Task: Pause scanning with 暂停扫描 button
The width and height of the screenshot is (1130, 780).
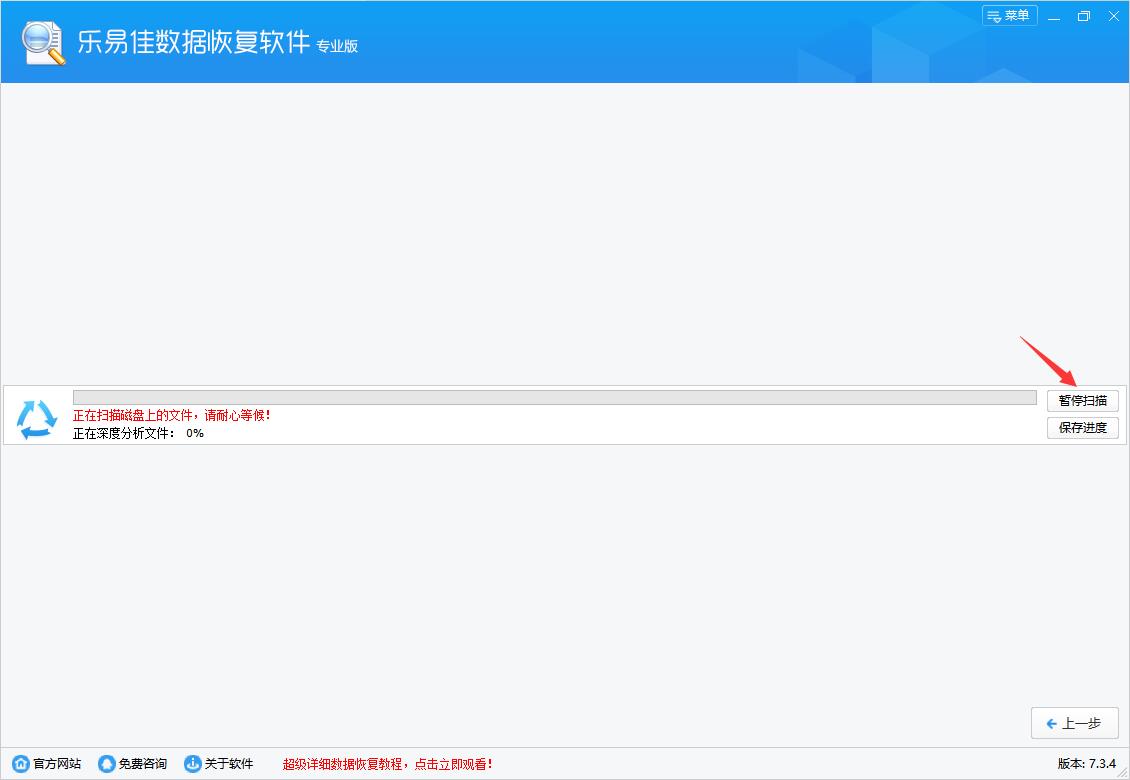Action: [1083, 400]
